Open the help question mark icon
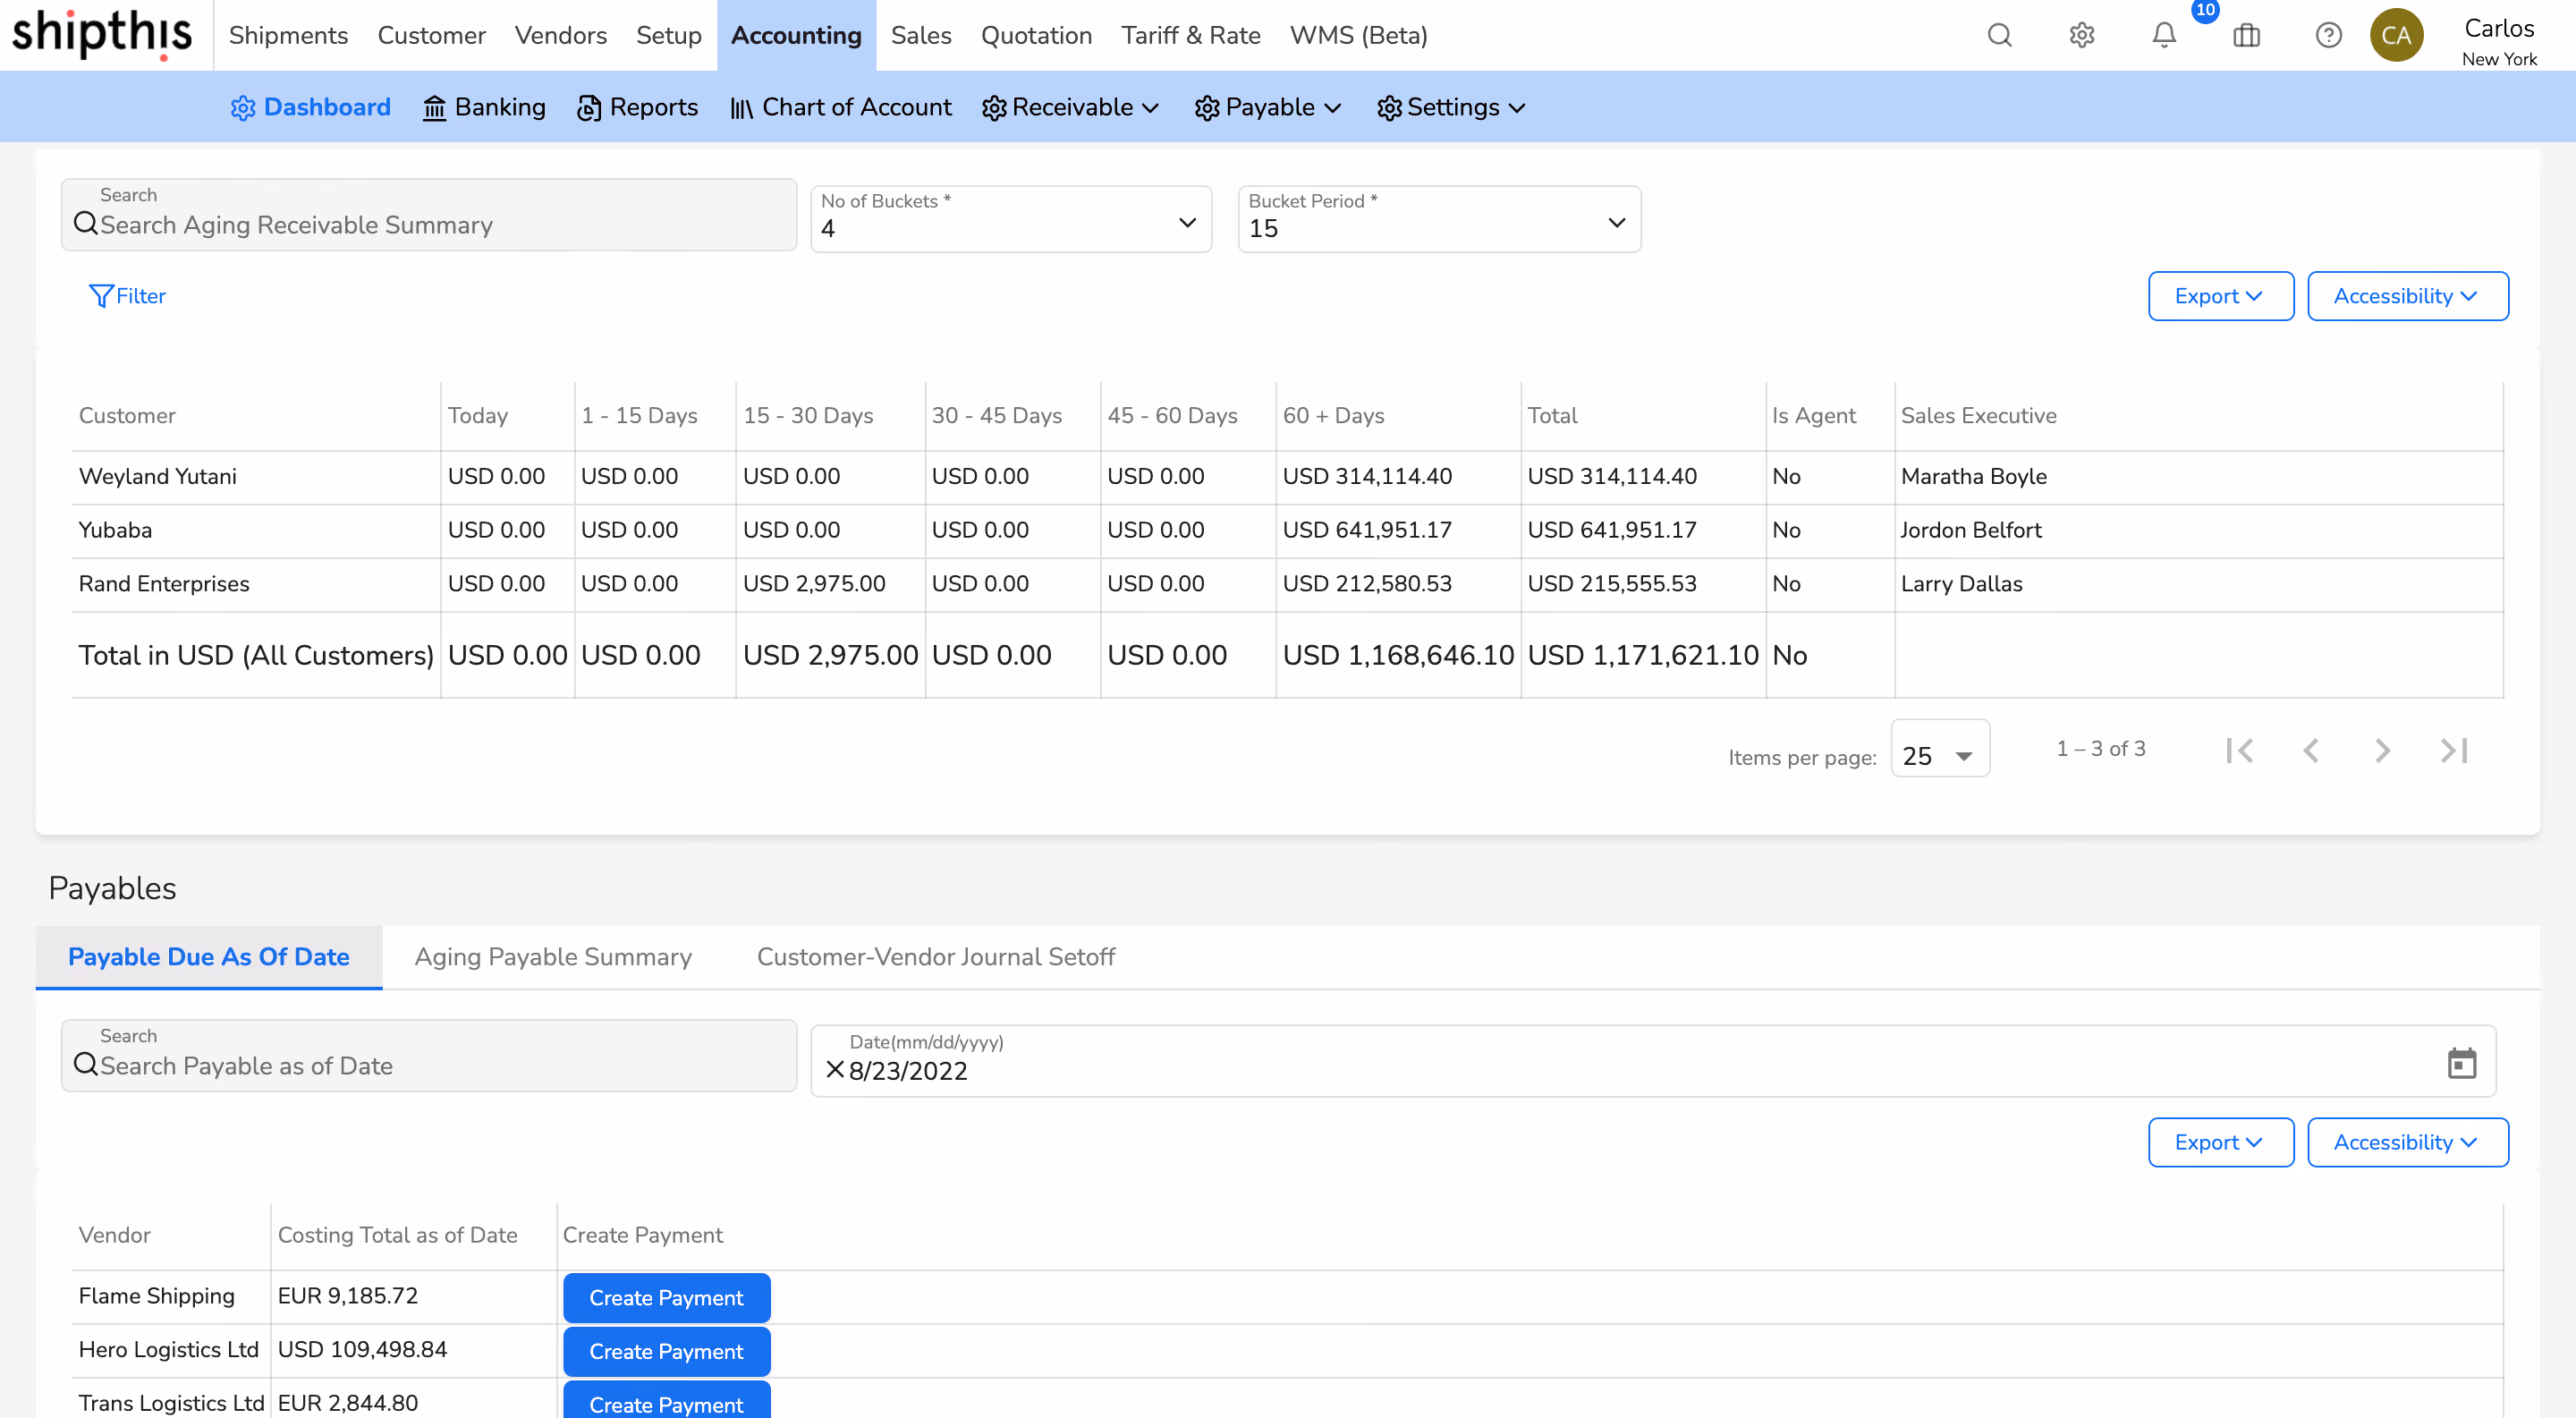 pos(2329,36)
